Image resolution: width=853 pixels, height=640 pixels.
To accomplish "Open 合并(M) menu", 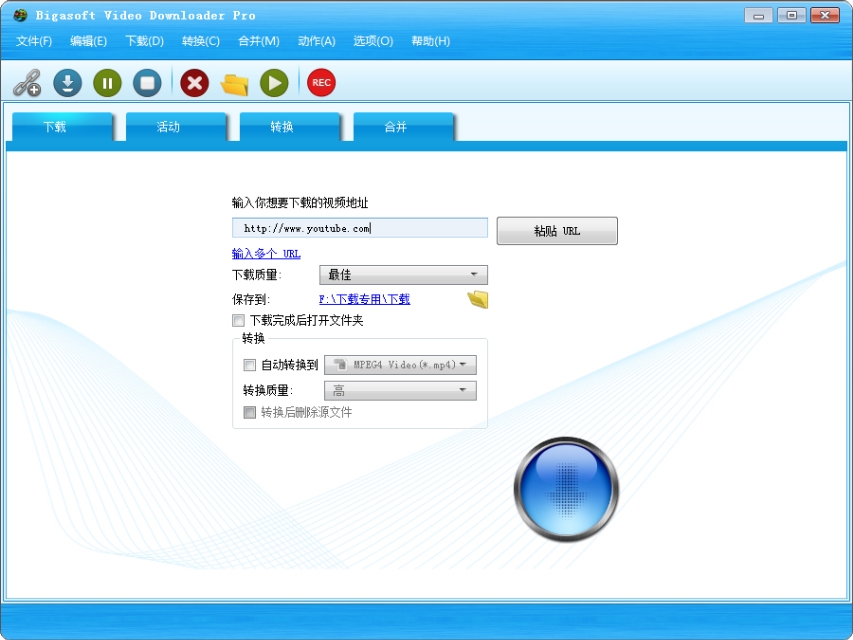I will 258,41.
